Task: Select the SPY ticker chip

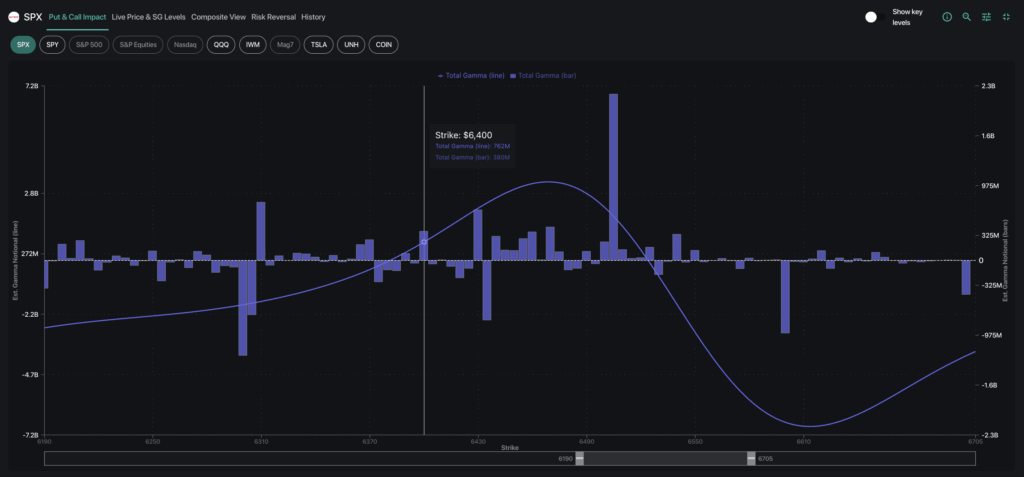Action: pyautogui.click(x=53, y=45)
